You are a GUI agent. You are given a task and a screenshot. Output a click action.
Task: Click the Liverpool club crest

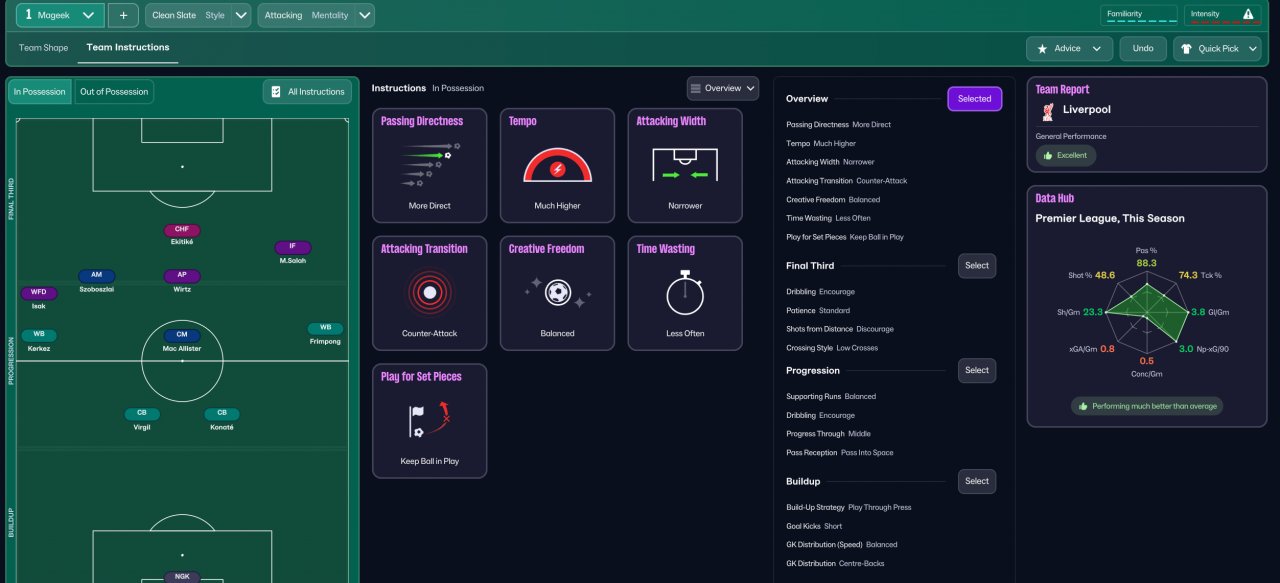point(1047,111)
